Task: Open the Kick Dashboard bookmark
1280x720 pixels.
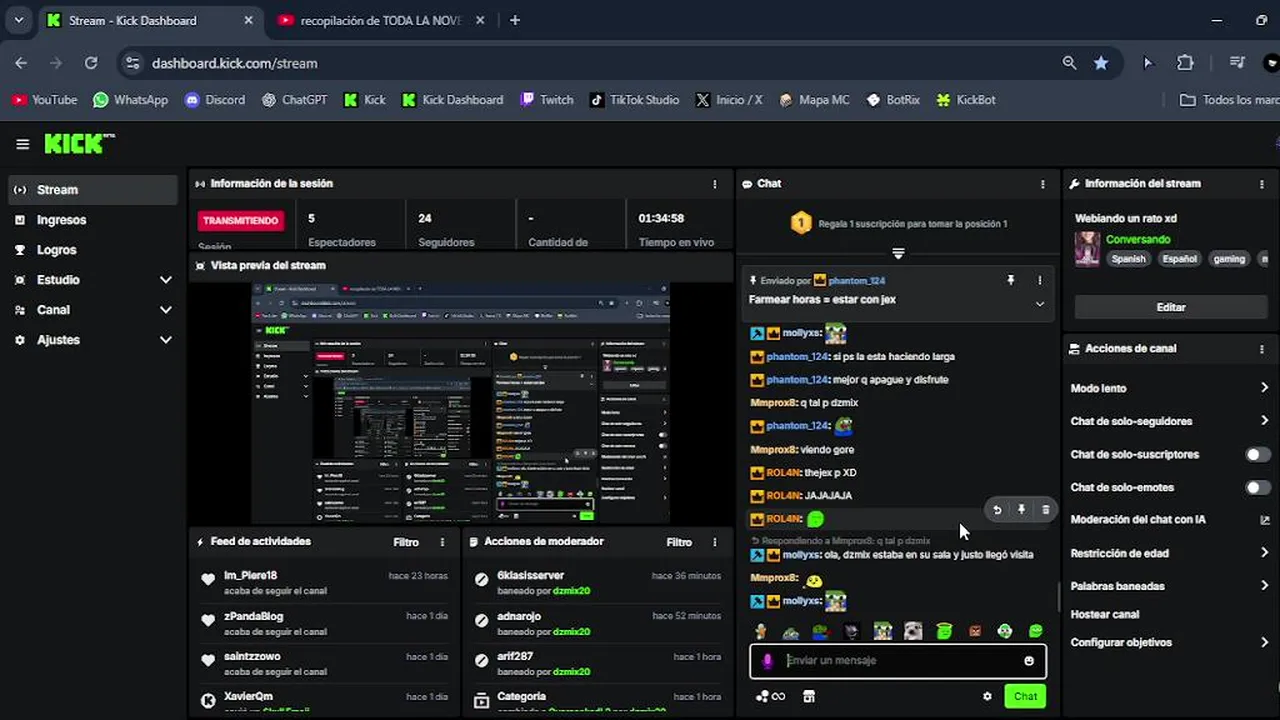Action: click(452, 100)
